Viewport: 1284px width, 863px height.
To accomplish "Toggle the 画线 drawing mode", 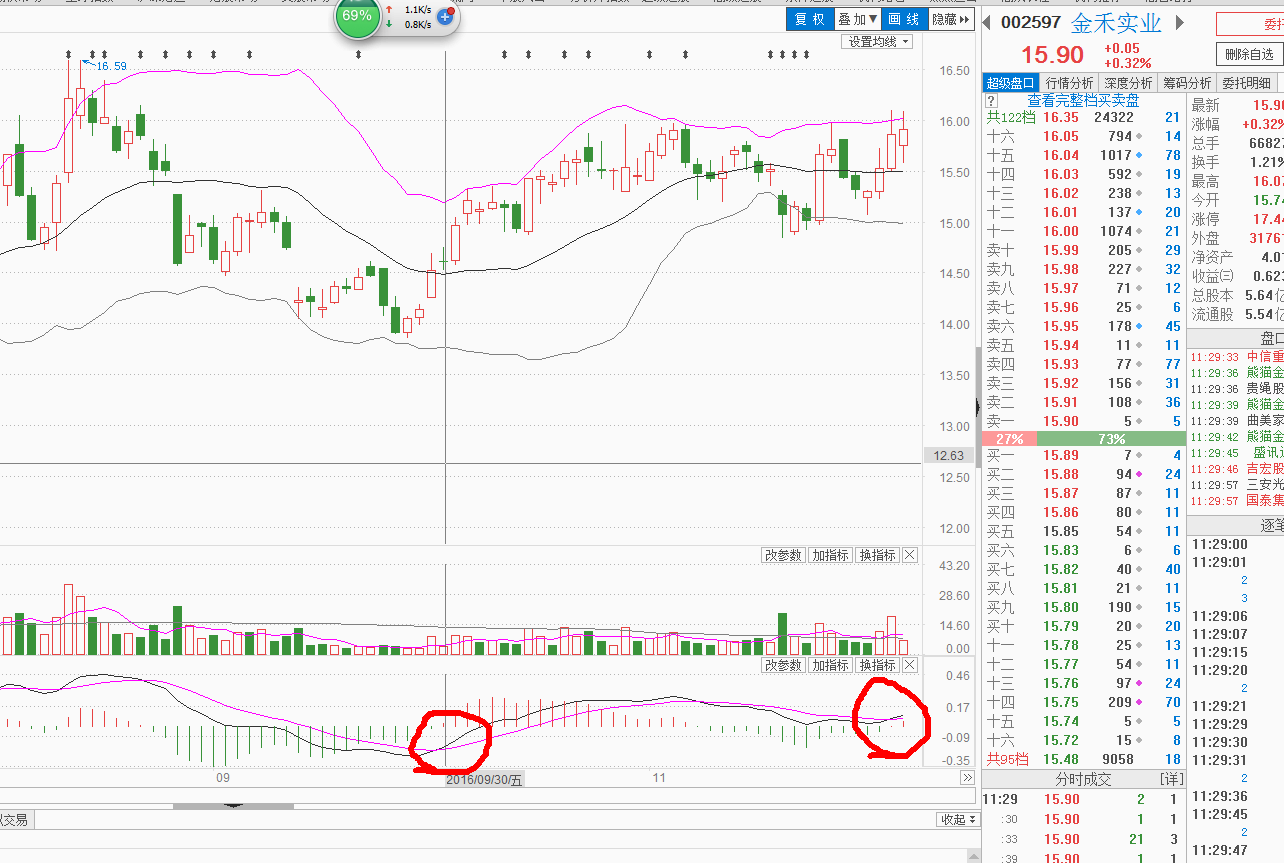I will click(x=904, y=19).
